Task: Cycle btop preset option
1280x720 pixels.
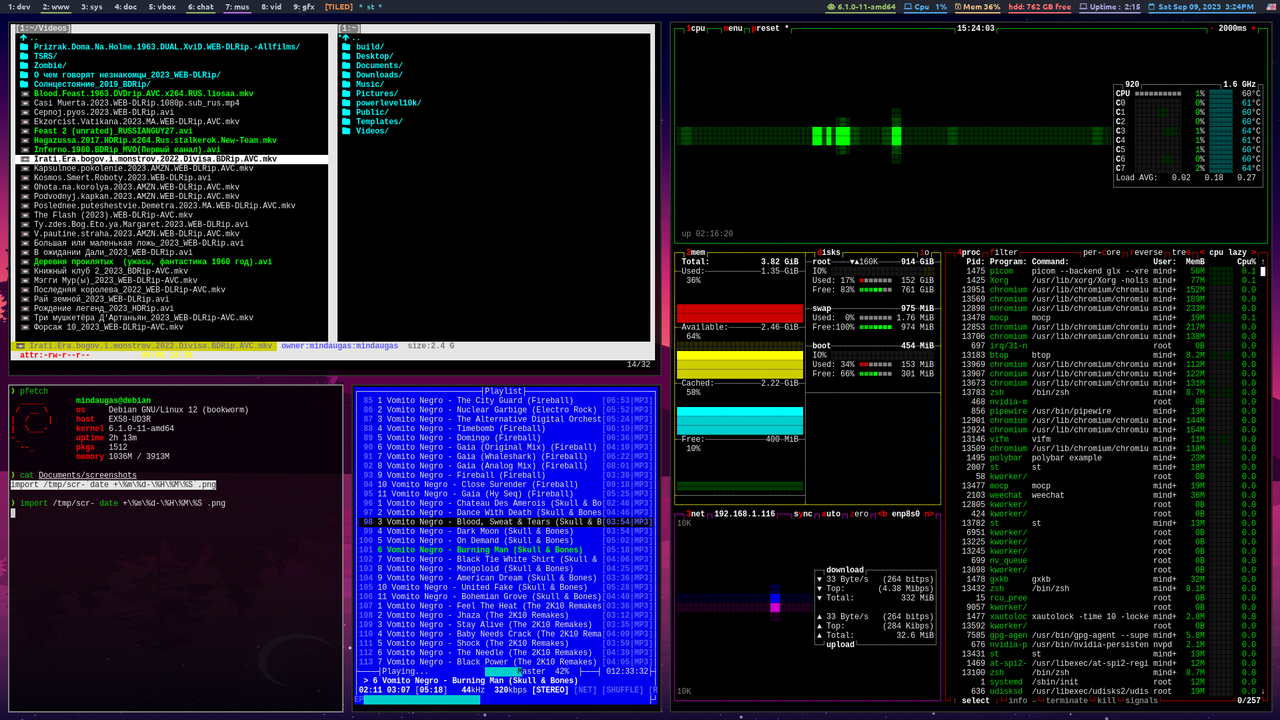Action: 770,28
